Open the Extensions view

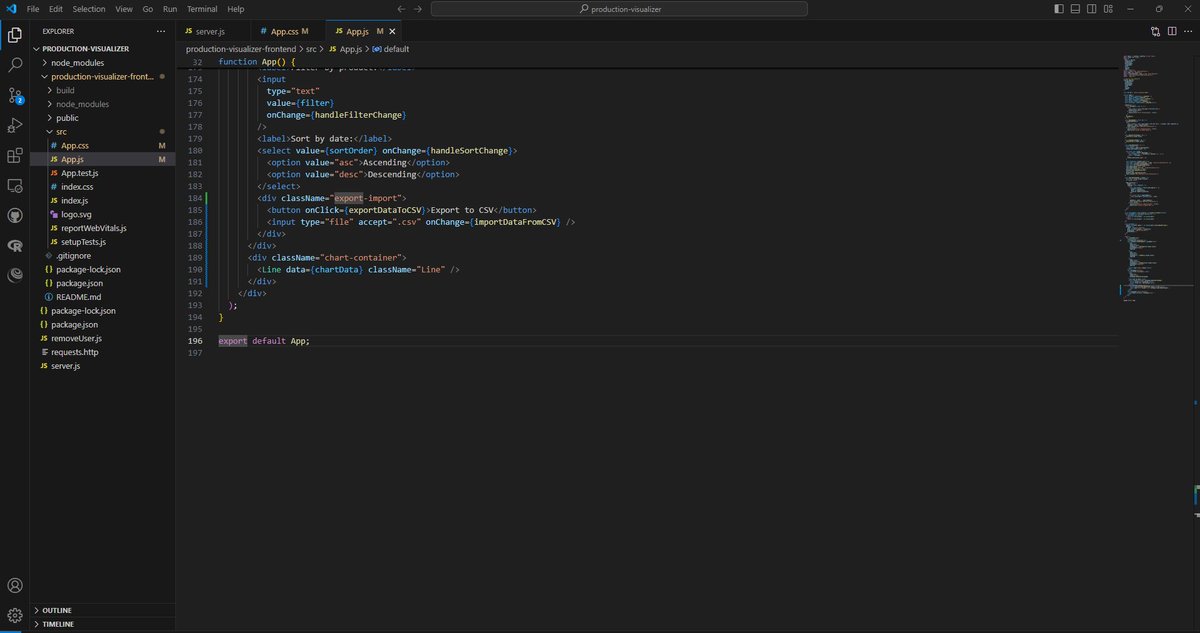click(x=14, y=156)
